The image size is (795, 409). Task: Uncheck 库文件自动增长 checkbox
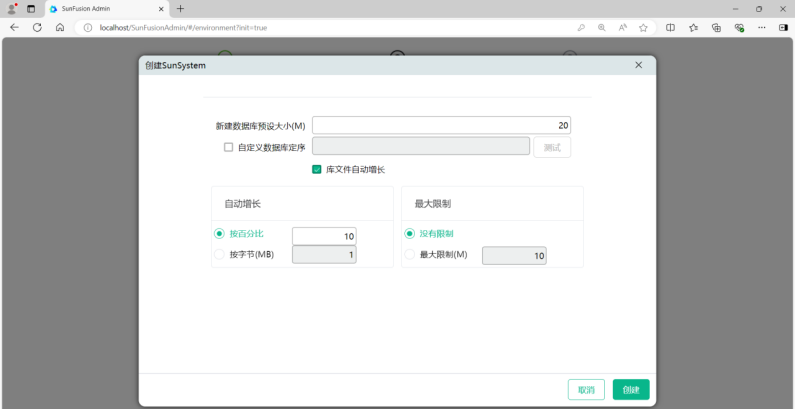[x=317, y=170]
